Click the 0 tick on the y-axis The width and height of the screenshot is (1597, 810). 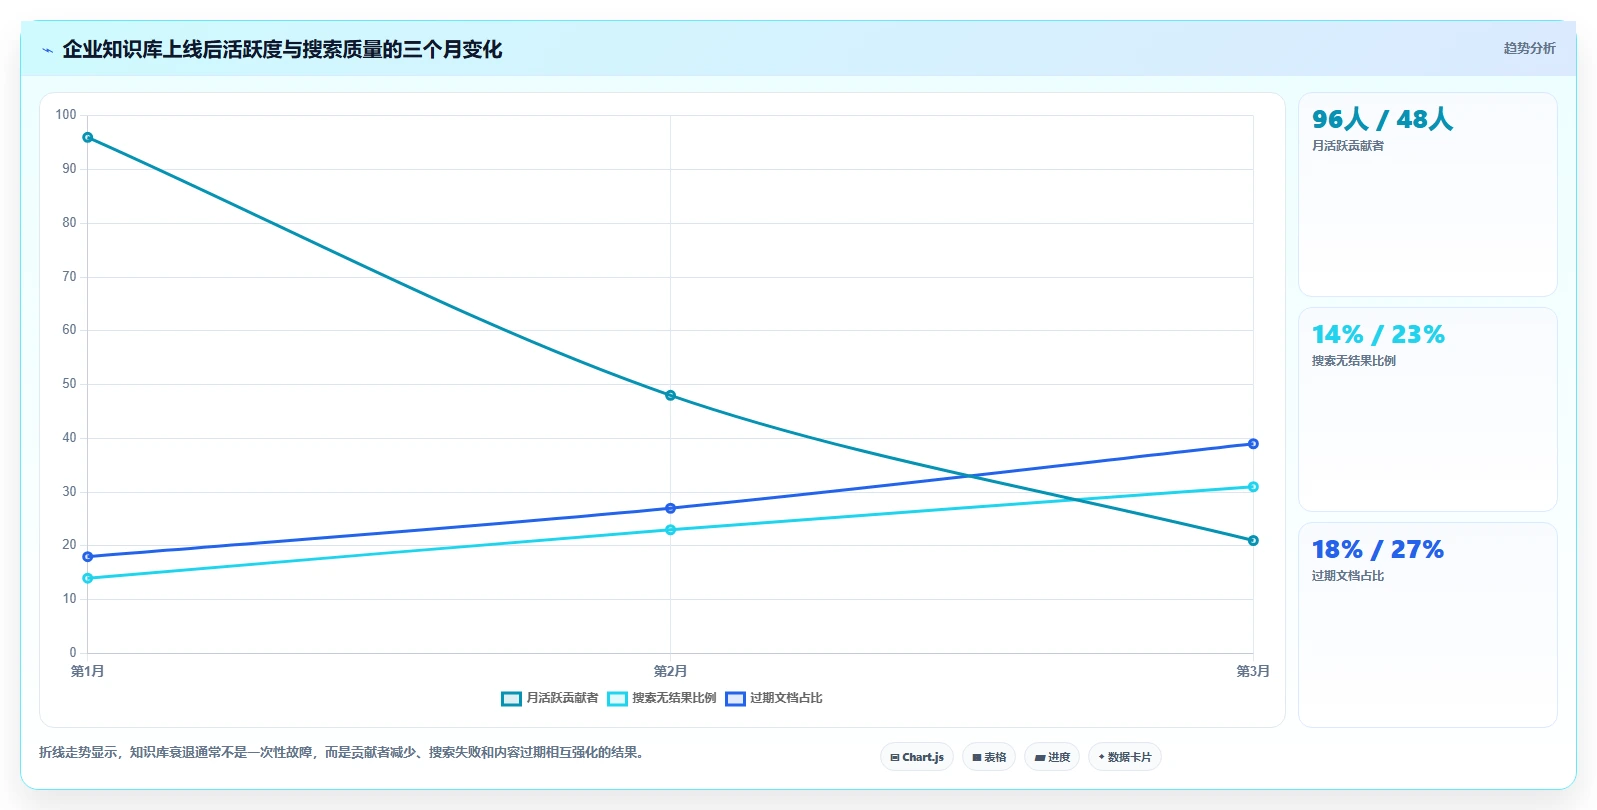point(73,653)
